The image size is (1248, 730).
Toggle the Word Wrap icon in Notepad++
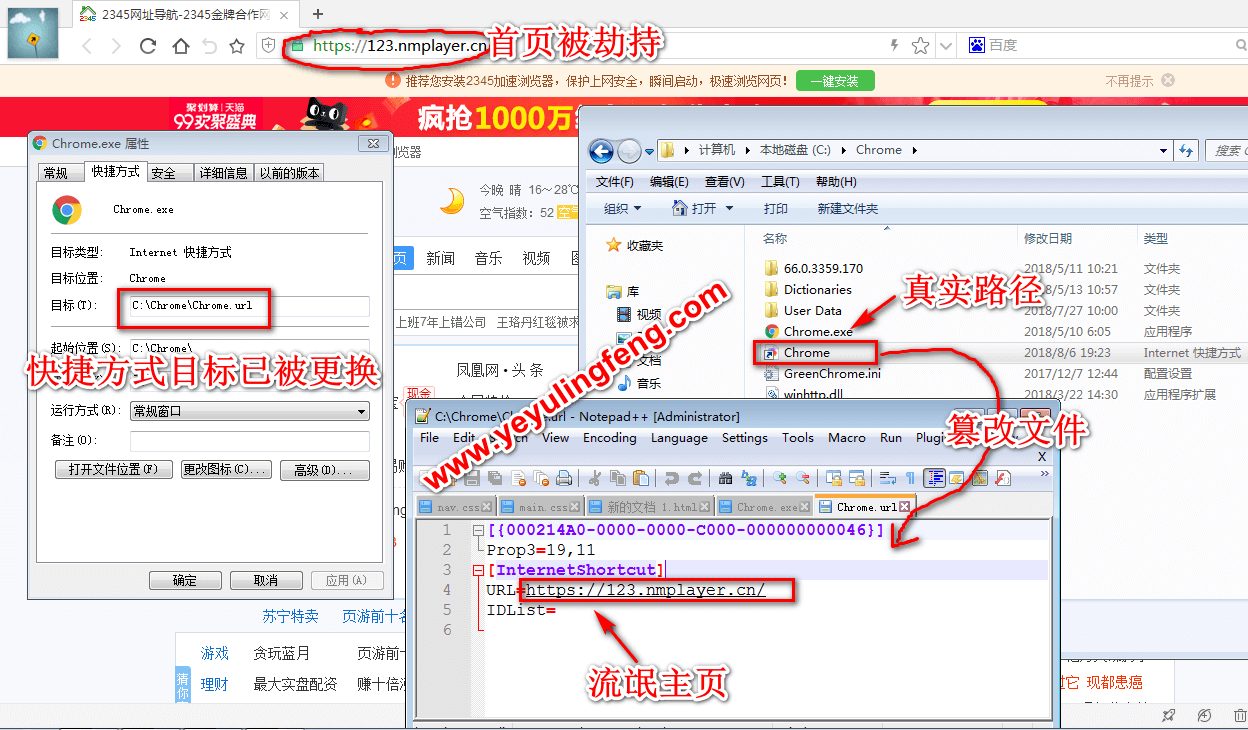(886, 479)
